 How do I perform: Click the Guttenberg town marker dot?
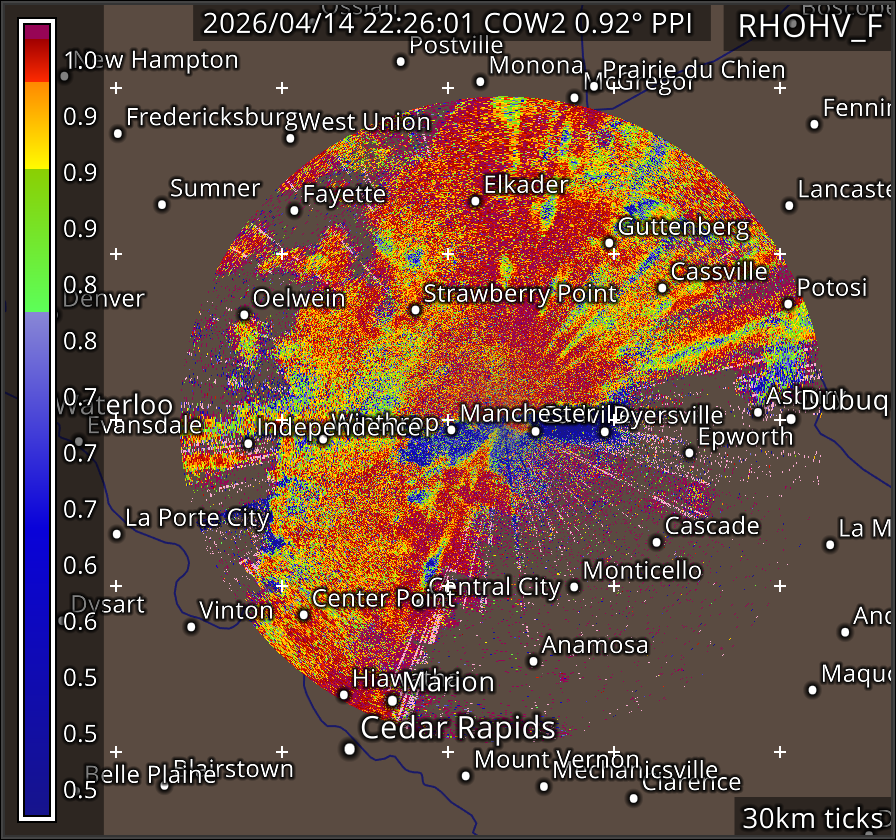pyautogui.click(x=609, y=243)
